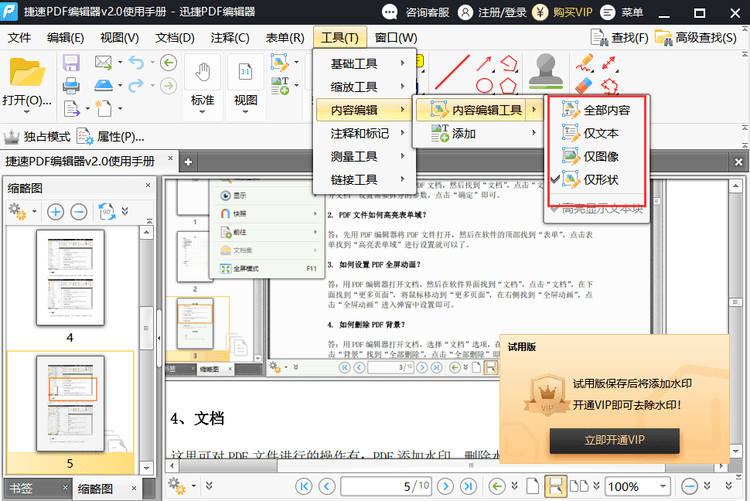Select 全部内容 edit mode

596,110
